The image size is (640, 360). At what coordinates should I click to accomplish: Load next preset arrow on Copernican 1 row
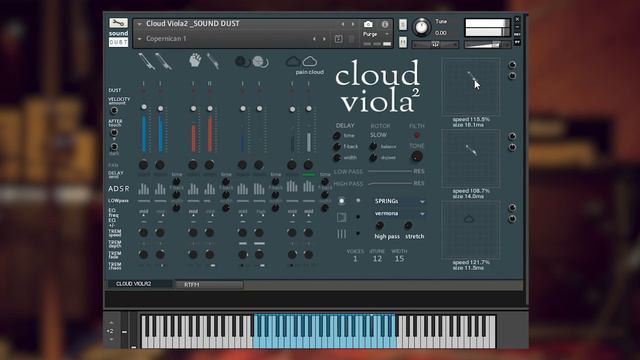tap(324, 39)
